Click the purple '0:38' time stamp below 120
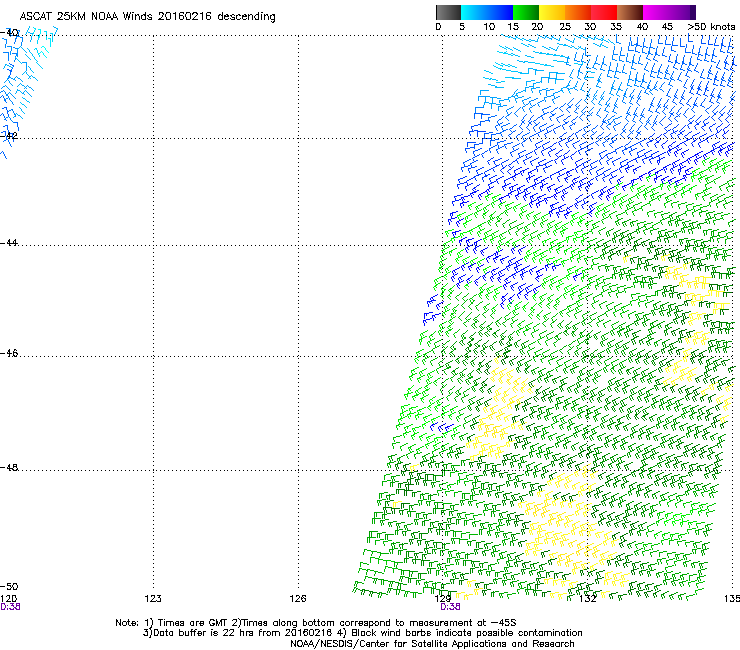Viewport: 740px width, 650px height. (x=10, y=607)
